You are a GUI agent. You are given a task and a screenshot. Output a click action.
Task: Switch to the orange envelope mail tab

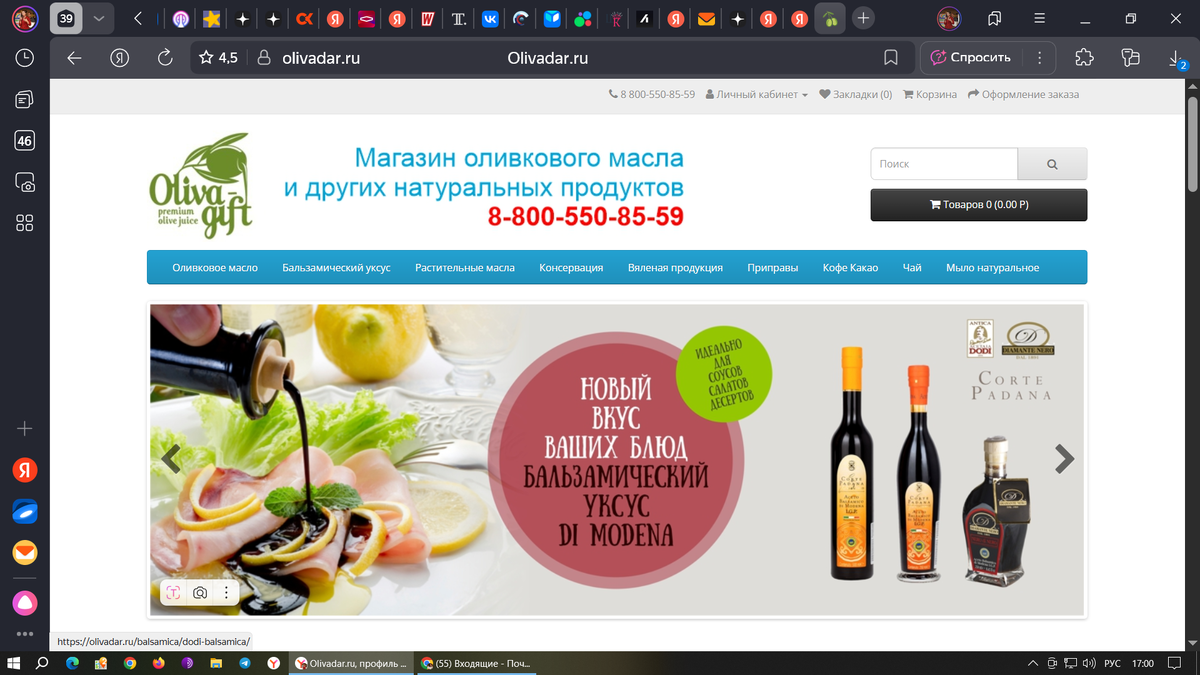tap(706, 18)
